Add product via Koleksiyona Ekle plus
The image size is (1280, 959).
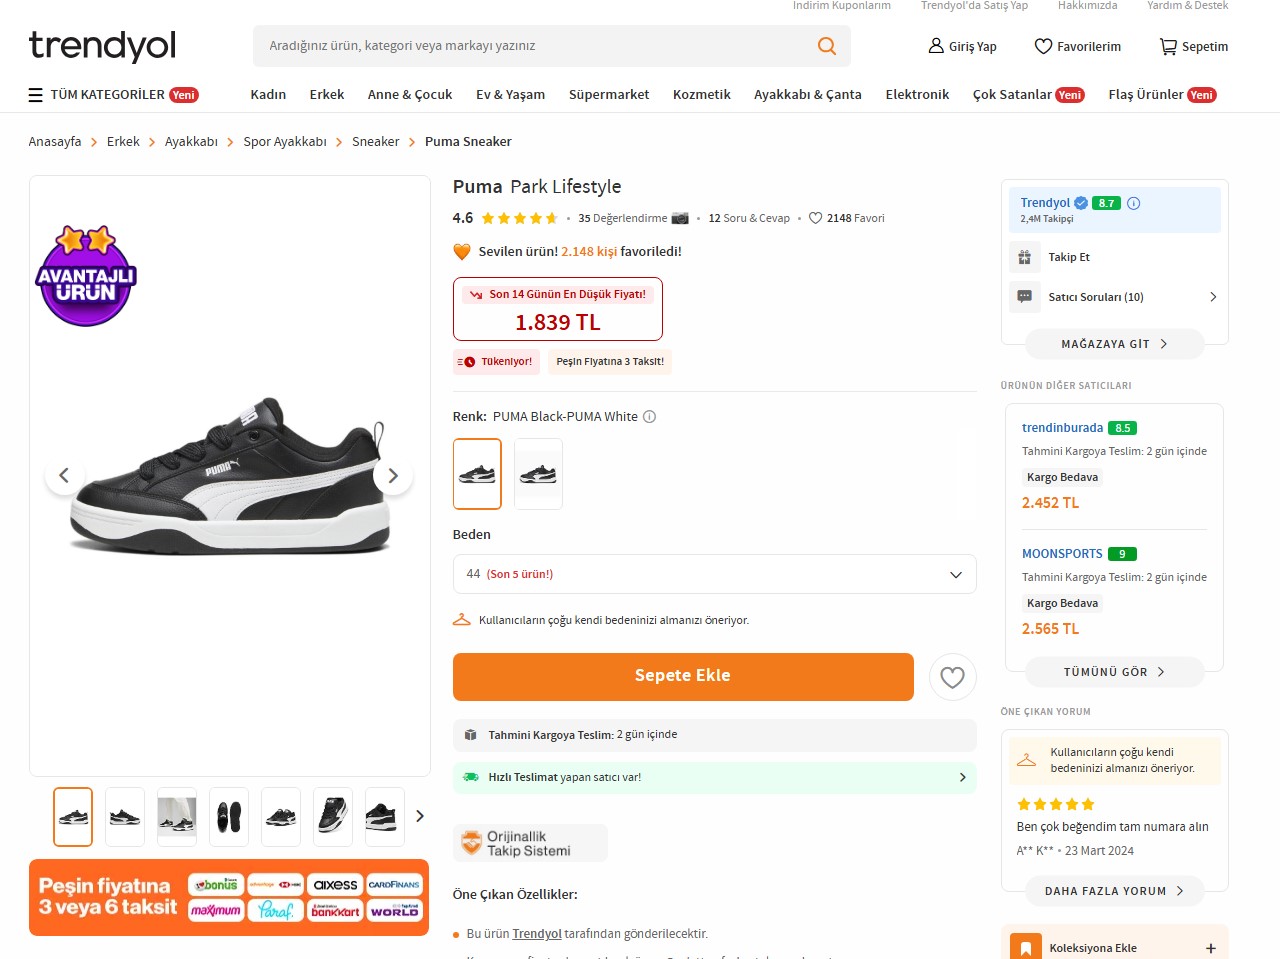(x=1210, y=948)
